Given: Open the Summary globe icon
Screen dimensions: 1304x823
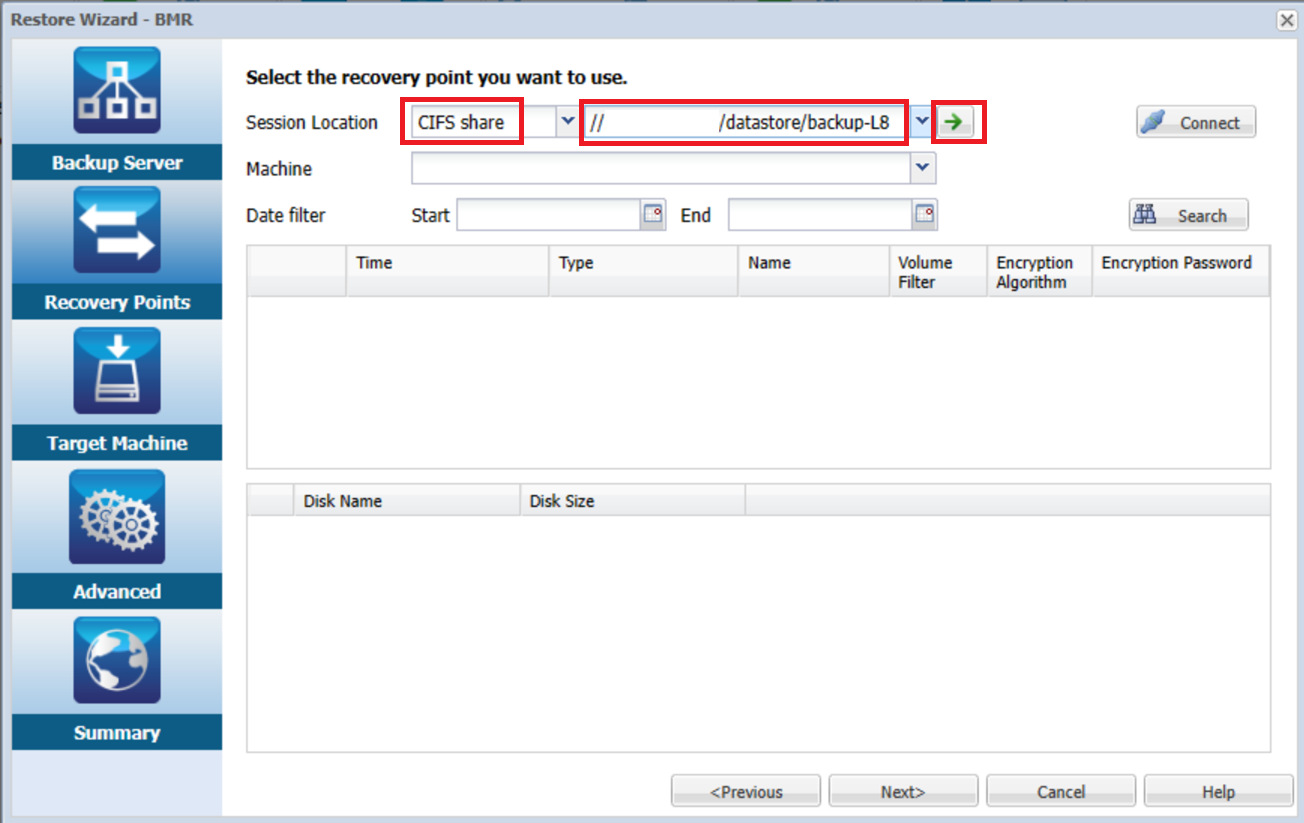Looking at the screenshot, I should coord(117,660).
